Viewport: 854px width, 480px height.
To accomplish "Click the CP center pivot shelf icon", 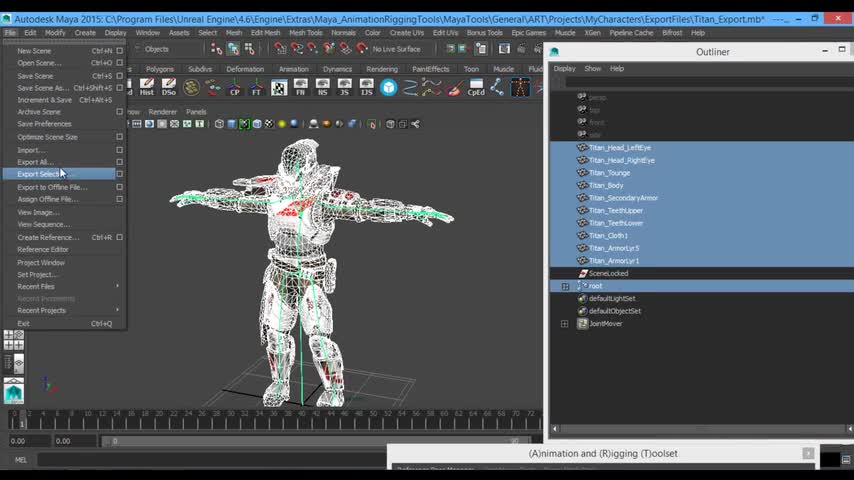I will tap(235, 88).
